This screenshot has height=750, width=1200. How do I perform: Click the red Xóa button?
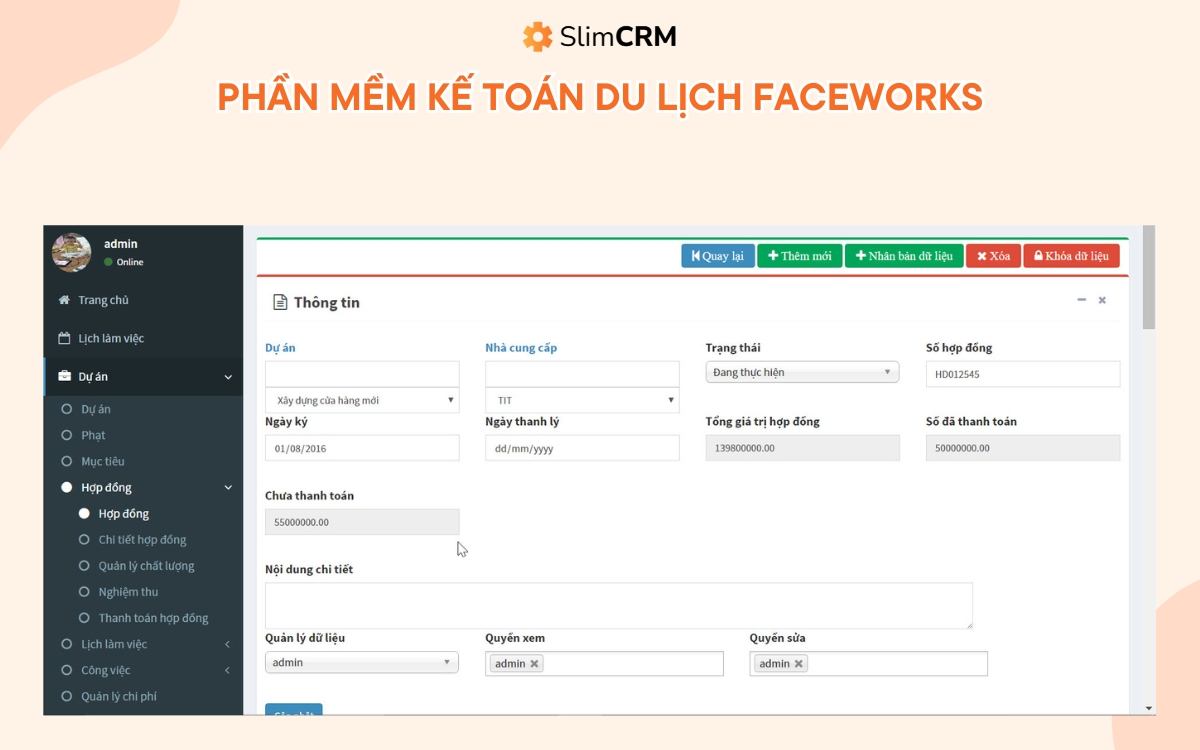pyautogui.click(x=993, y=256)
